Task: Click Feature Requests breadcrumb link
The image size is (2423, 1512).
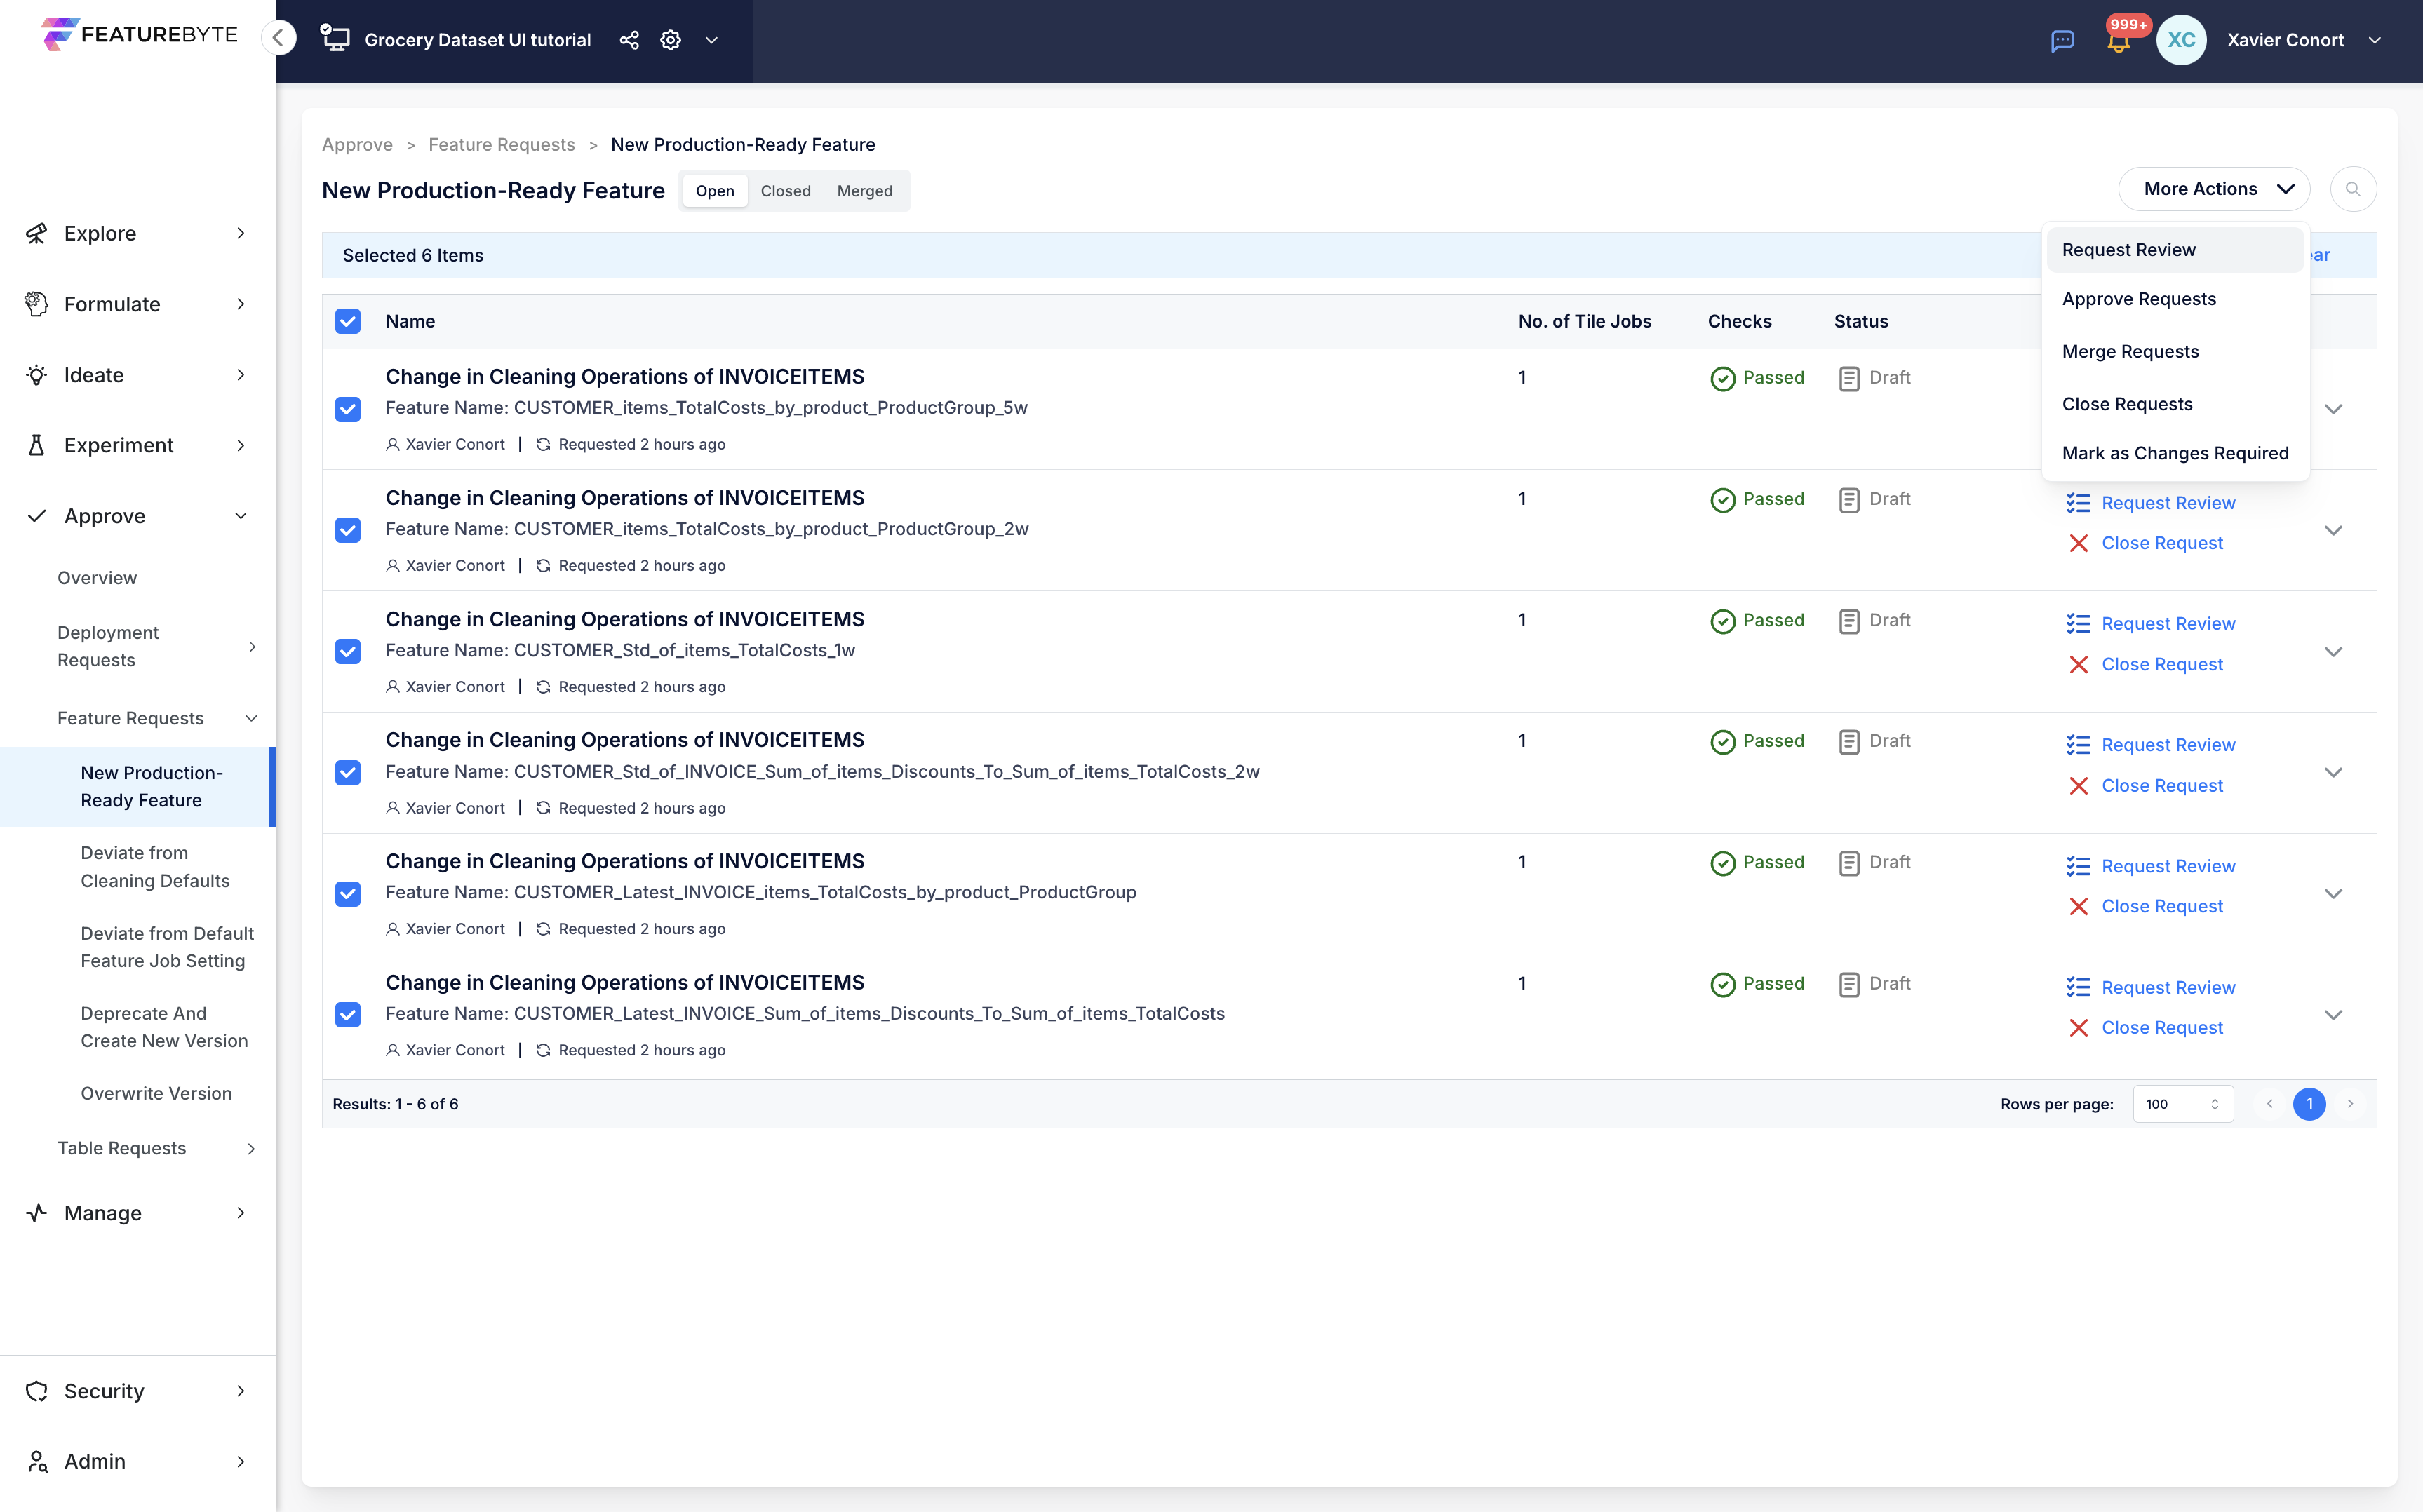Action: click(x=501, y=145)
